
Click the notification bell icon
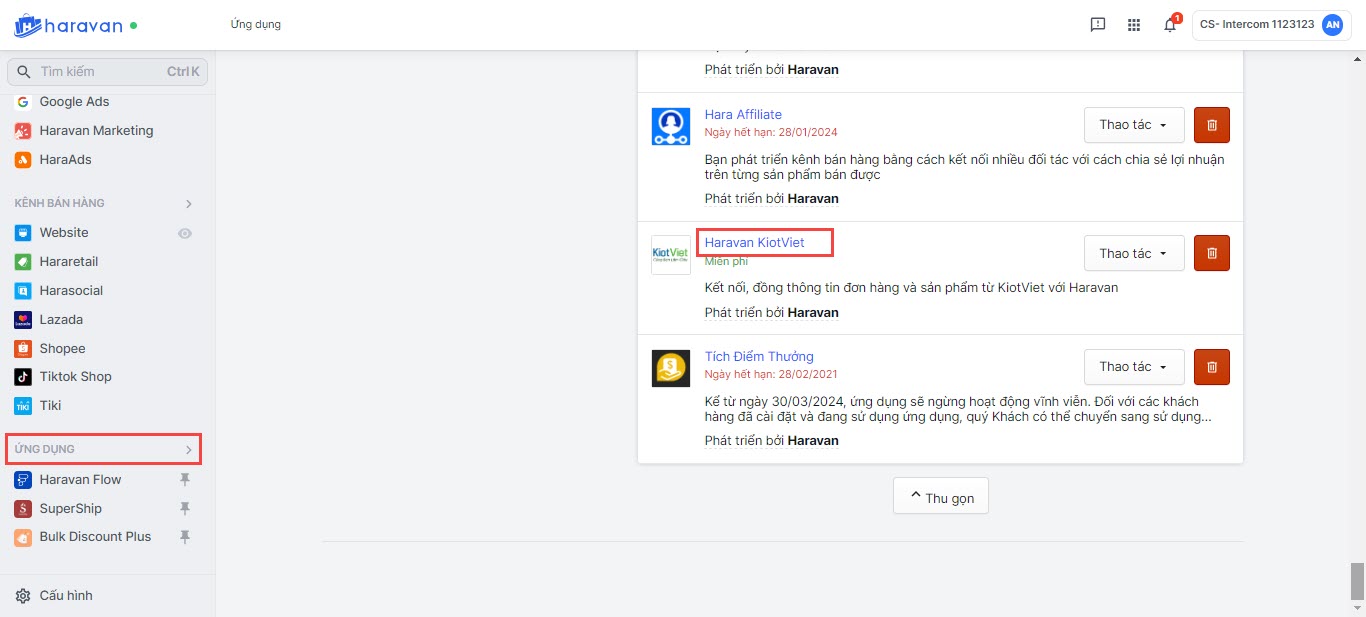pos(1169,25)
